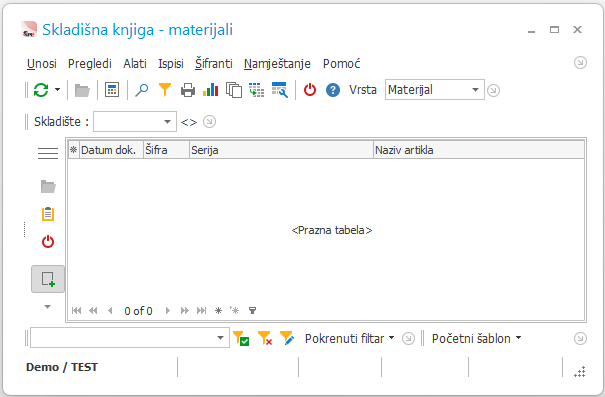Image resolution: width=605 pixels, height=397 pixels.
Task: Click the toolbar options arrow beside Vrsta
Action: click(493, 90)
